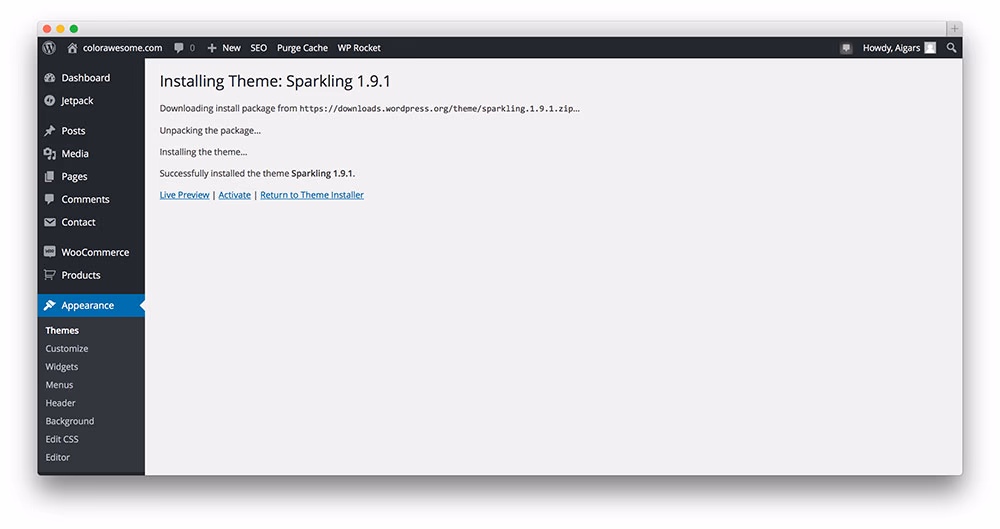
Task: Open the New content menu
Action: 232,48
